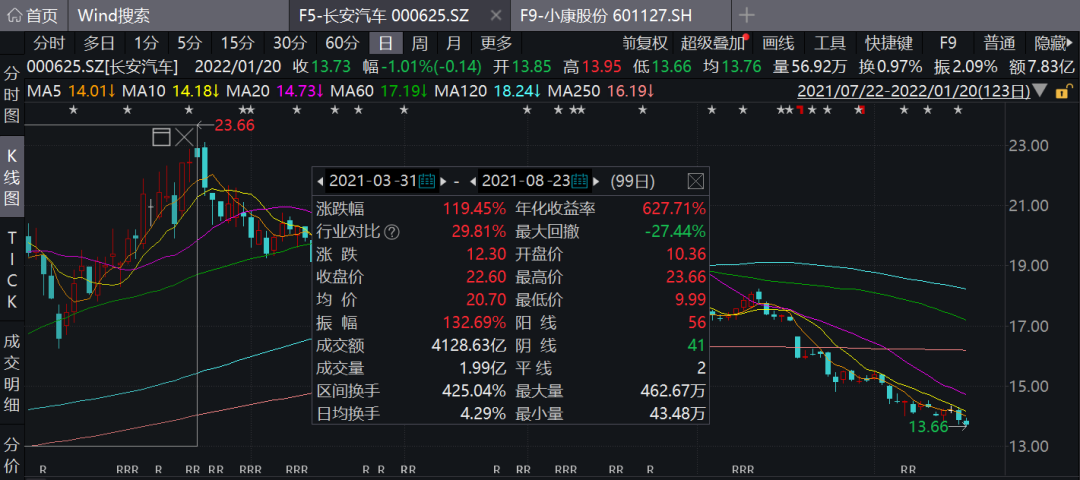The image size is (1080, 480).
Task: Close the interval statistics popup
Action: (x=696, y=181)
